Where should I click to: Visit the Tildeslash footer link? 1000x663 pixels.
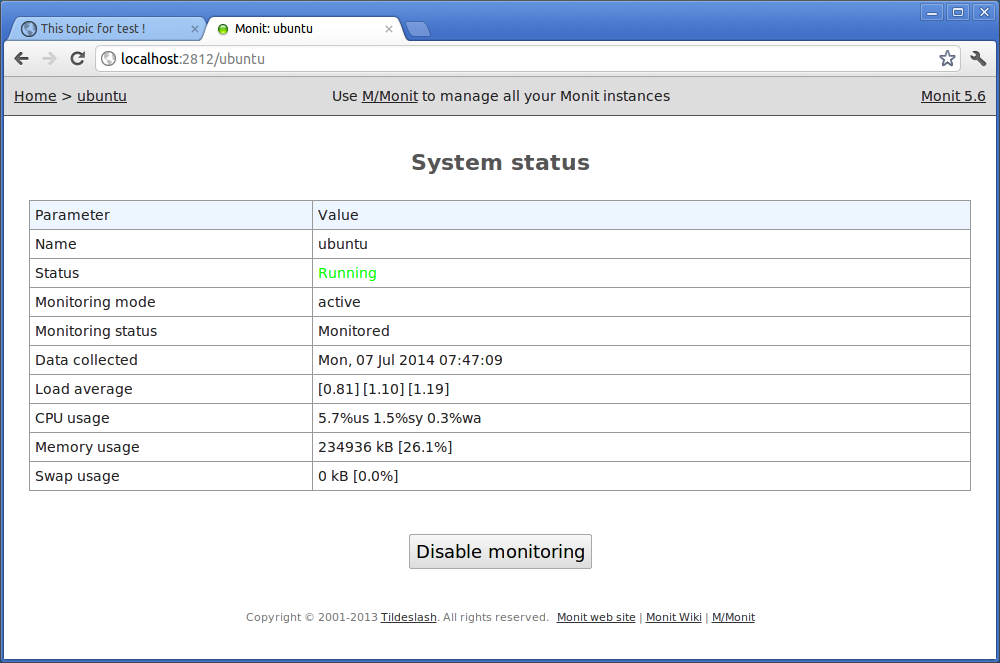point(409,617)
